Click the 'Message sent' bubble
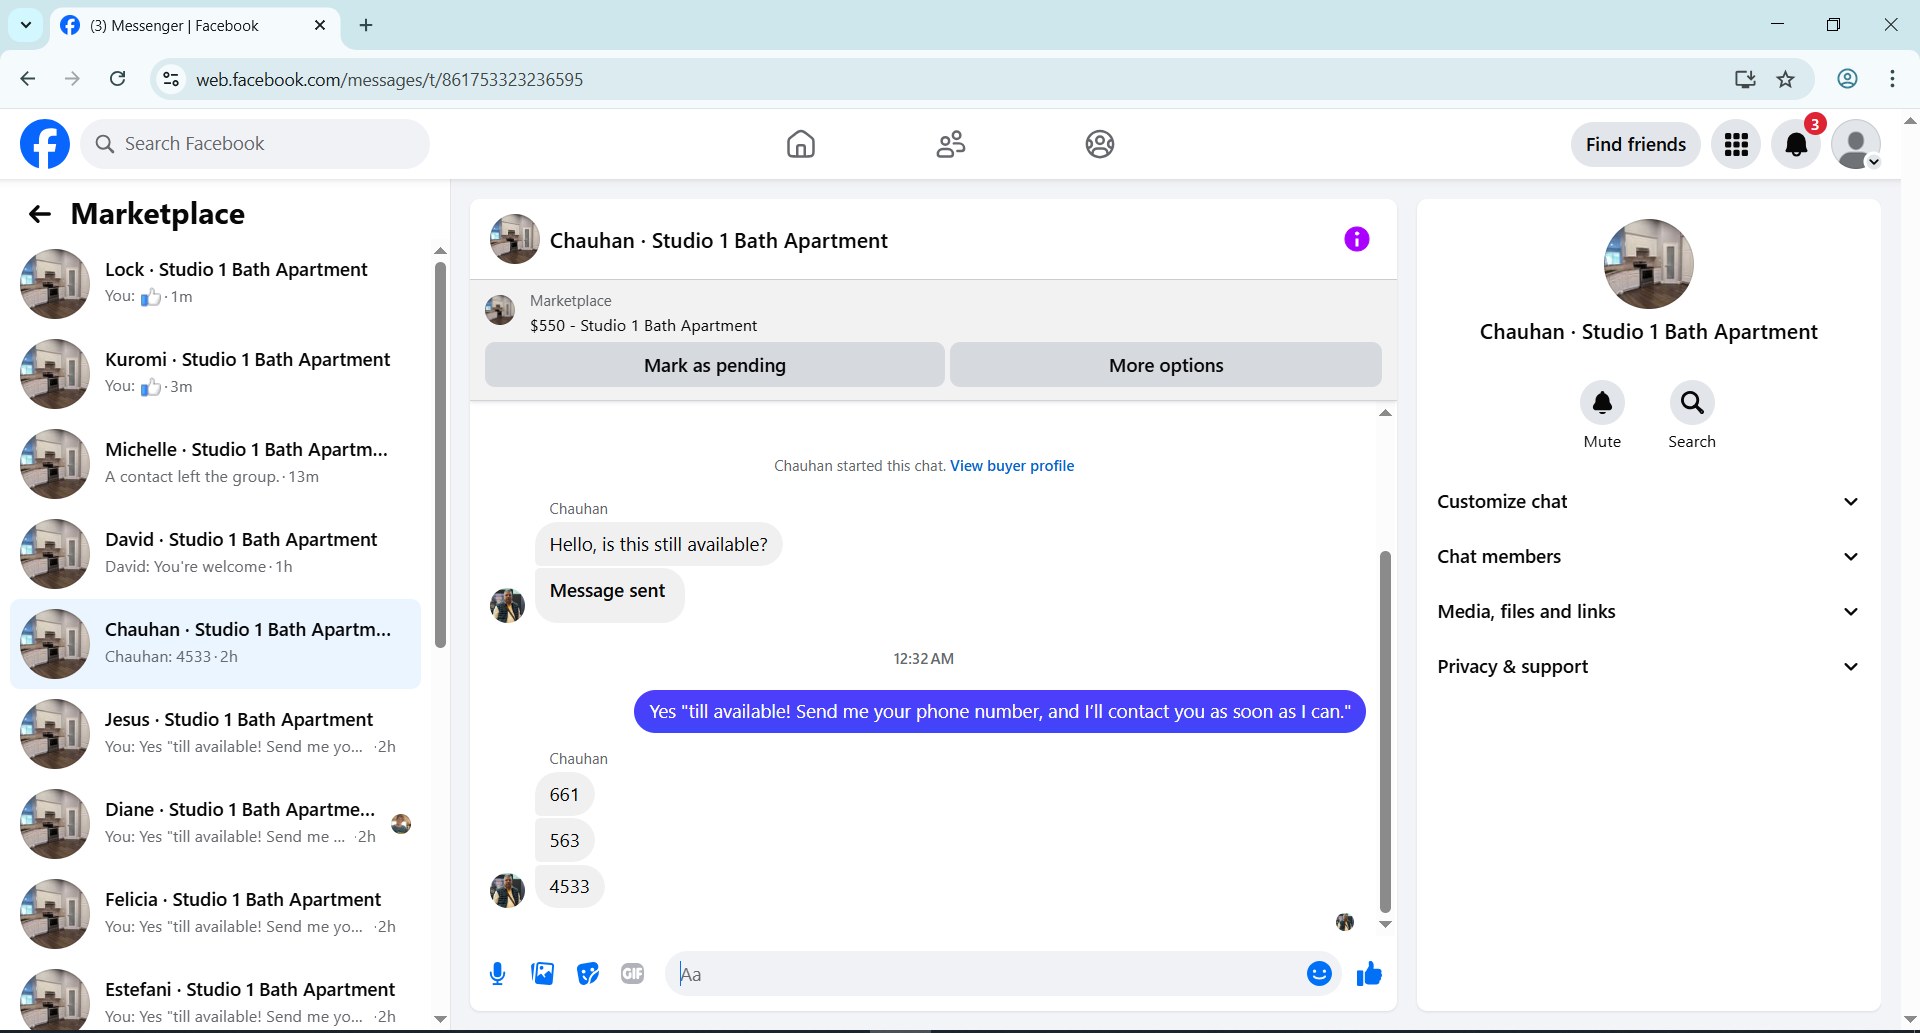Image resolution: width=1920 pixels, height=1033 pixels. coord(609,594)
